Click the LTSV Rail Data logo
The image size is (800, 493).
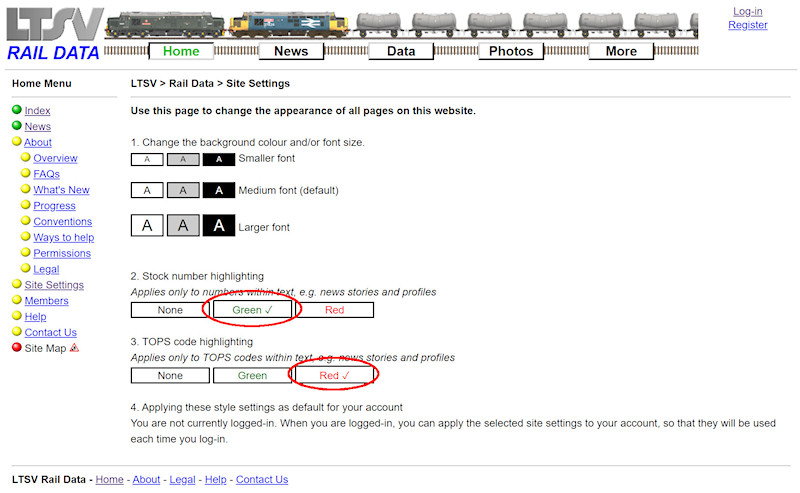[x=53, y=34]
